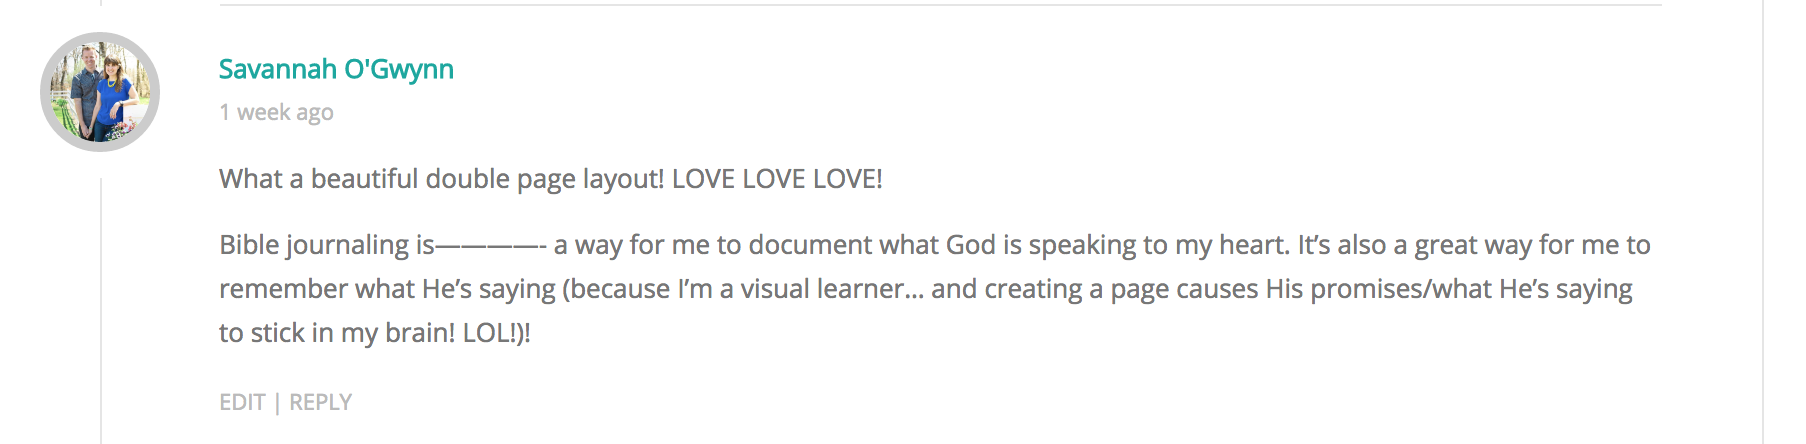Click the phrase "It's also a great way"

(1413, 245)
